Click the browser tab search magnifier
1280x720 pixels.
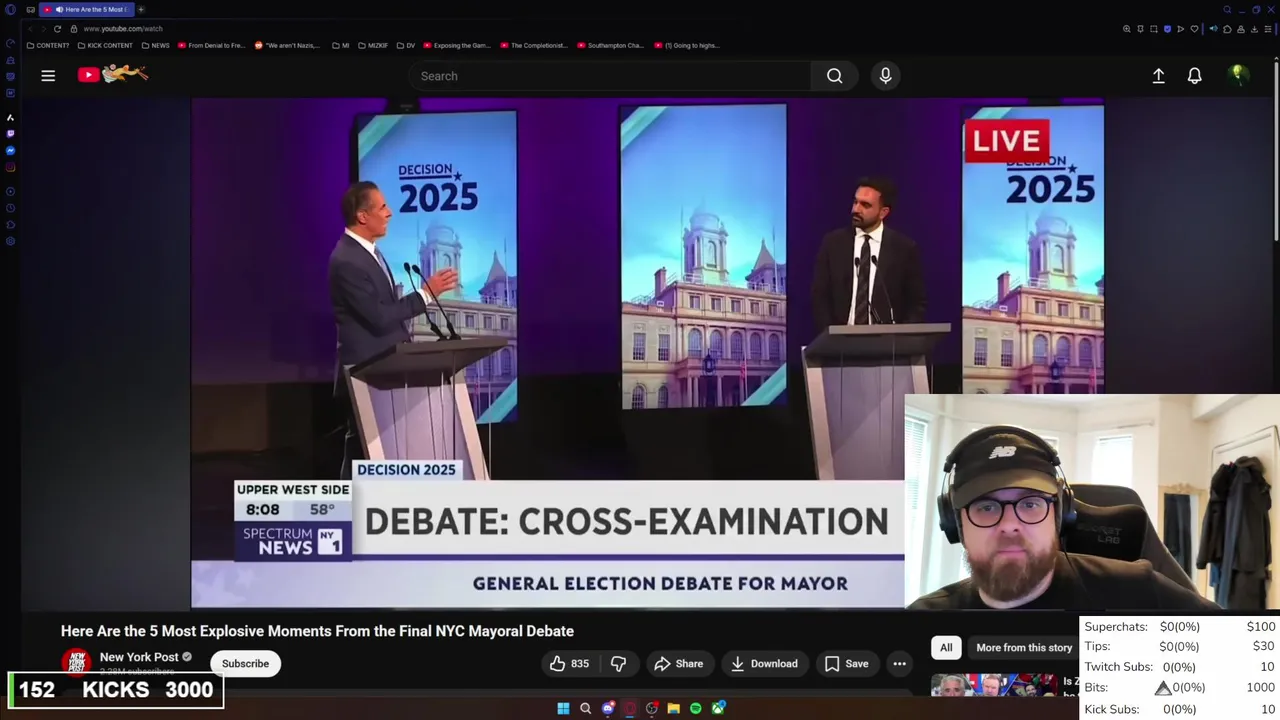(x=1227, y=10)
